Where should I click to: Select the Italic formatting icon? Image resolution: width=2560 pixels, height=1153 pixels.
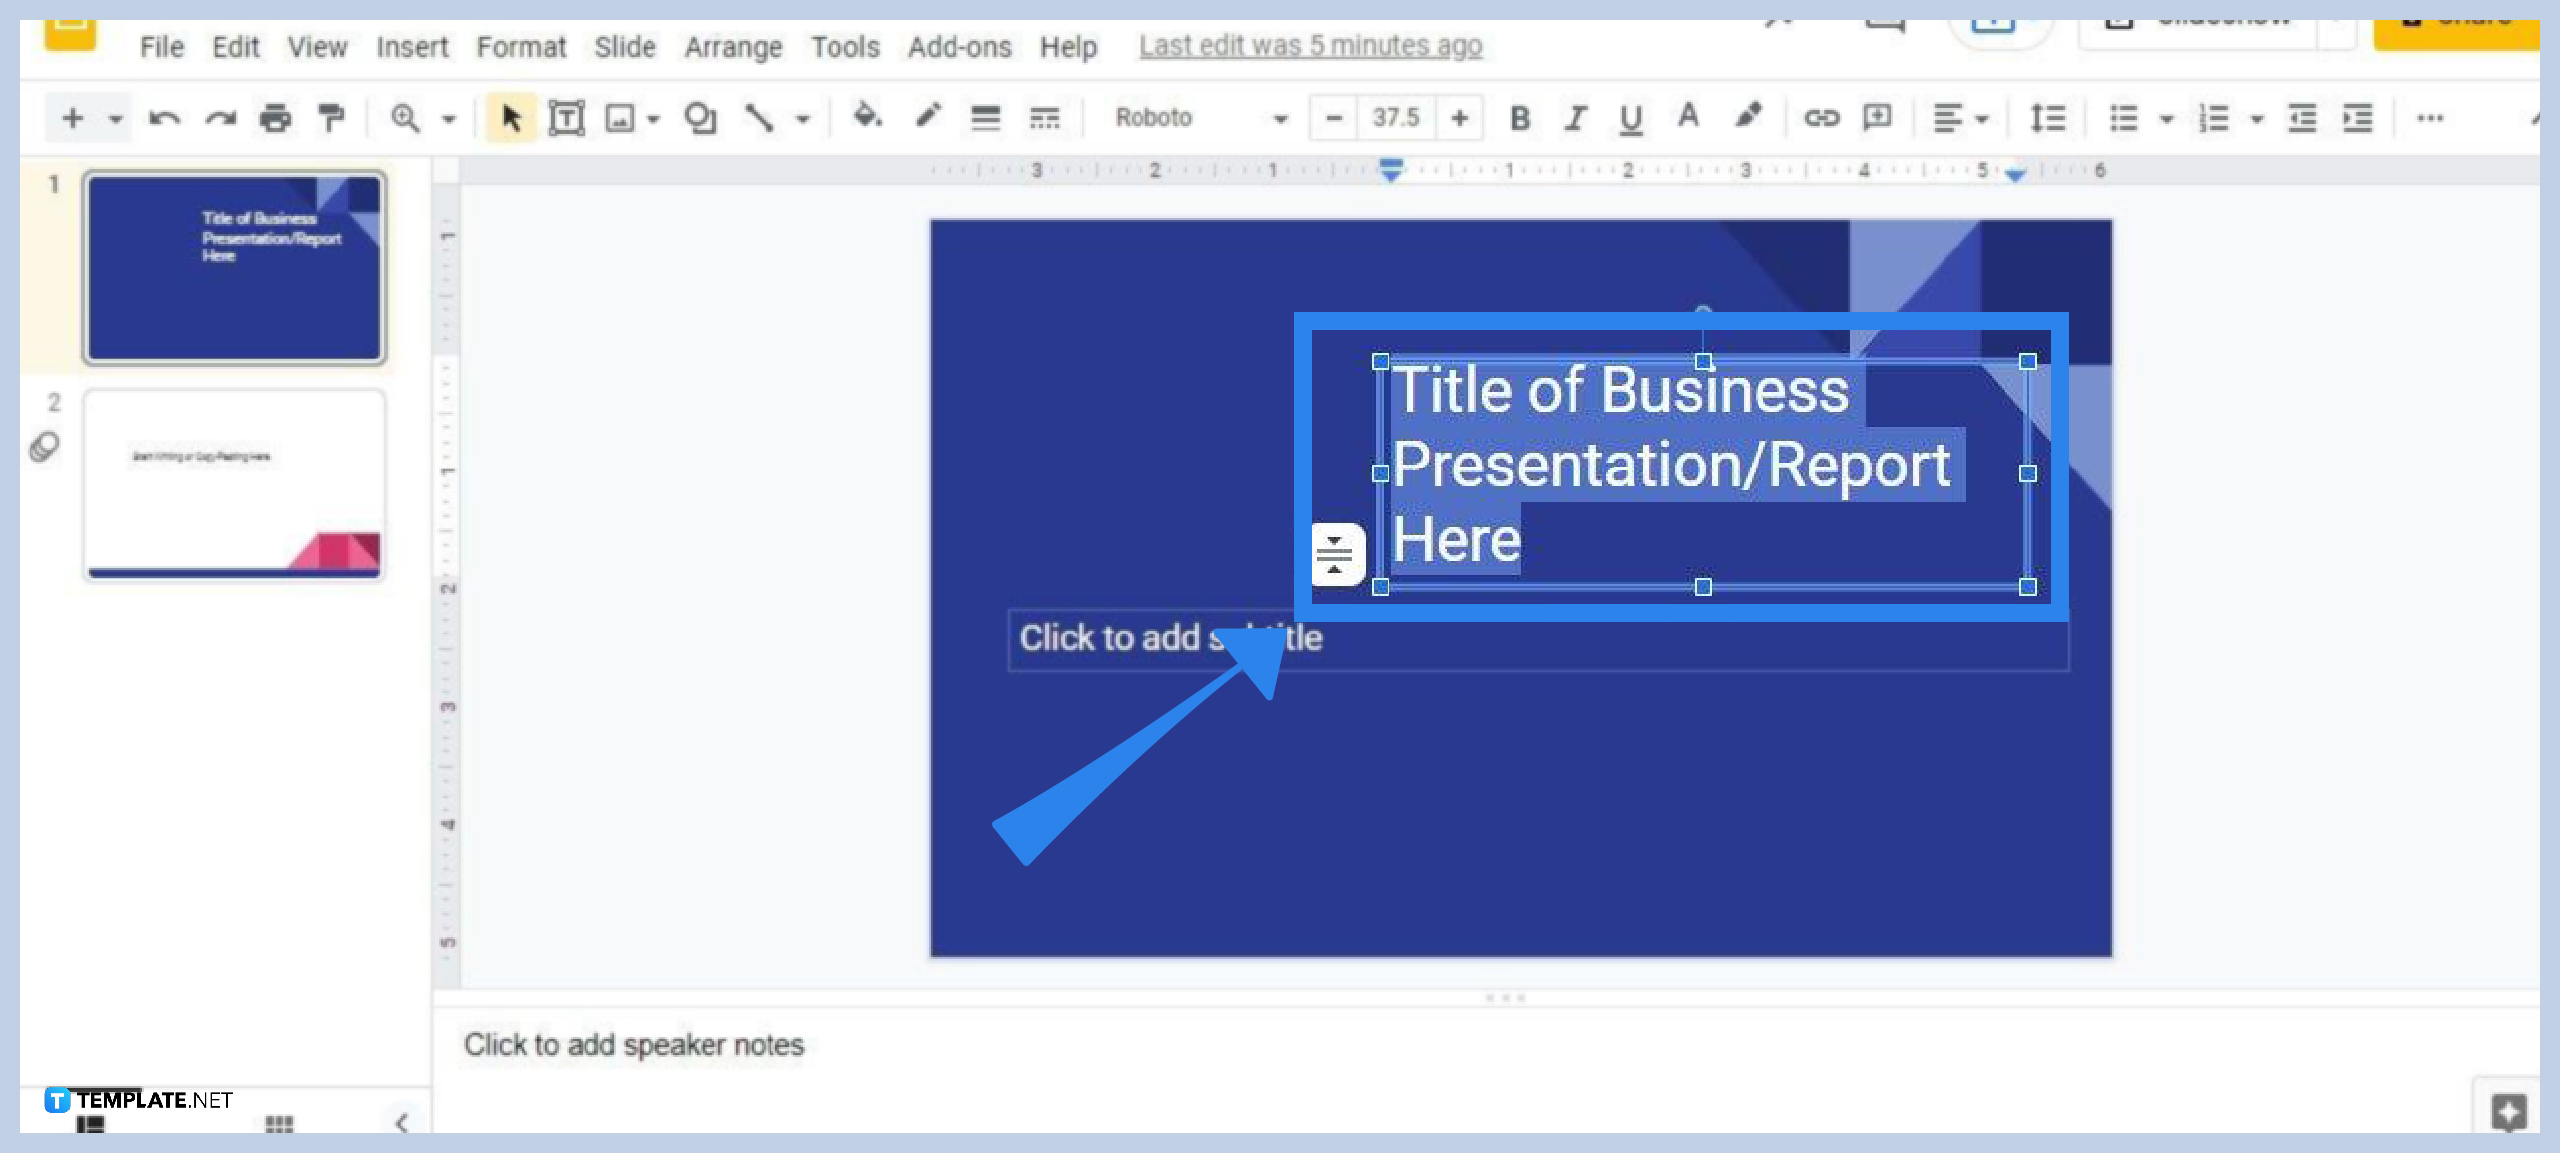tap(1571, 116)
